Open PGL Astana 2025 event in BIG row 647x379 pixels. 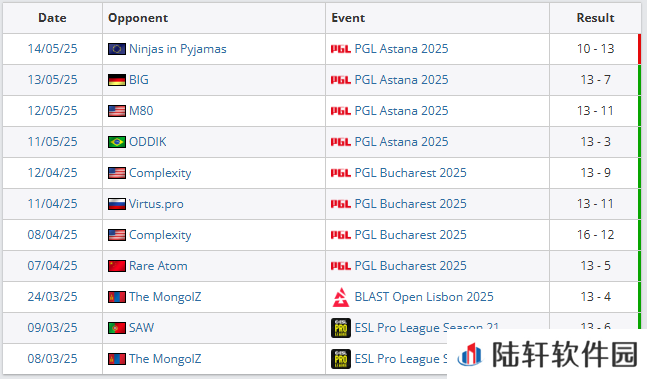[401, 80]
